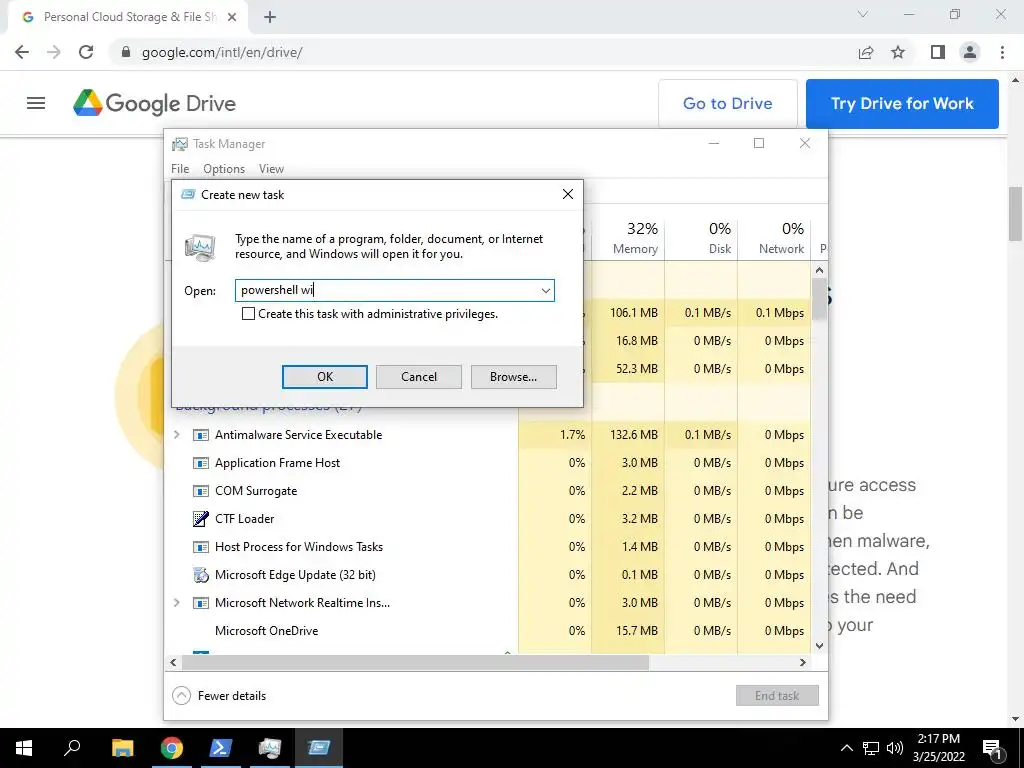Close the Personal Cloud Storage tab
1024x768 pixels.
[x=232, y=18]
